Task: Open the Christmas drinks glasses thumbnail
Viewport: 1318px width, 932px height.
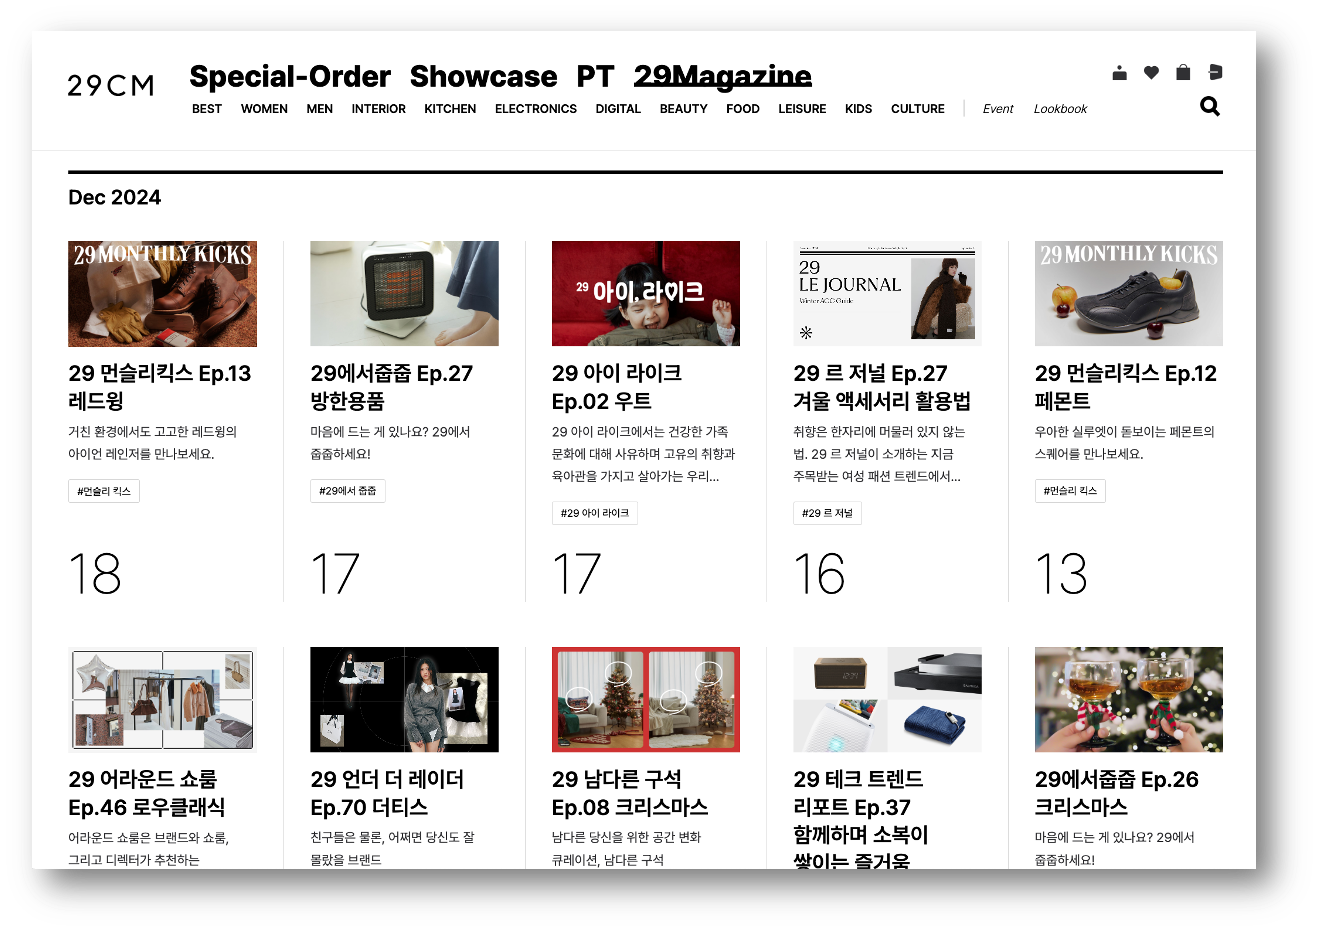Action: 1129,699
